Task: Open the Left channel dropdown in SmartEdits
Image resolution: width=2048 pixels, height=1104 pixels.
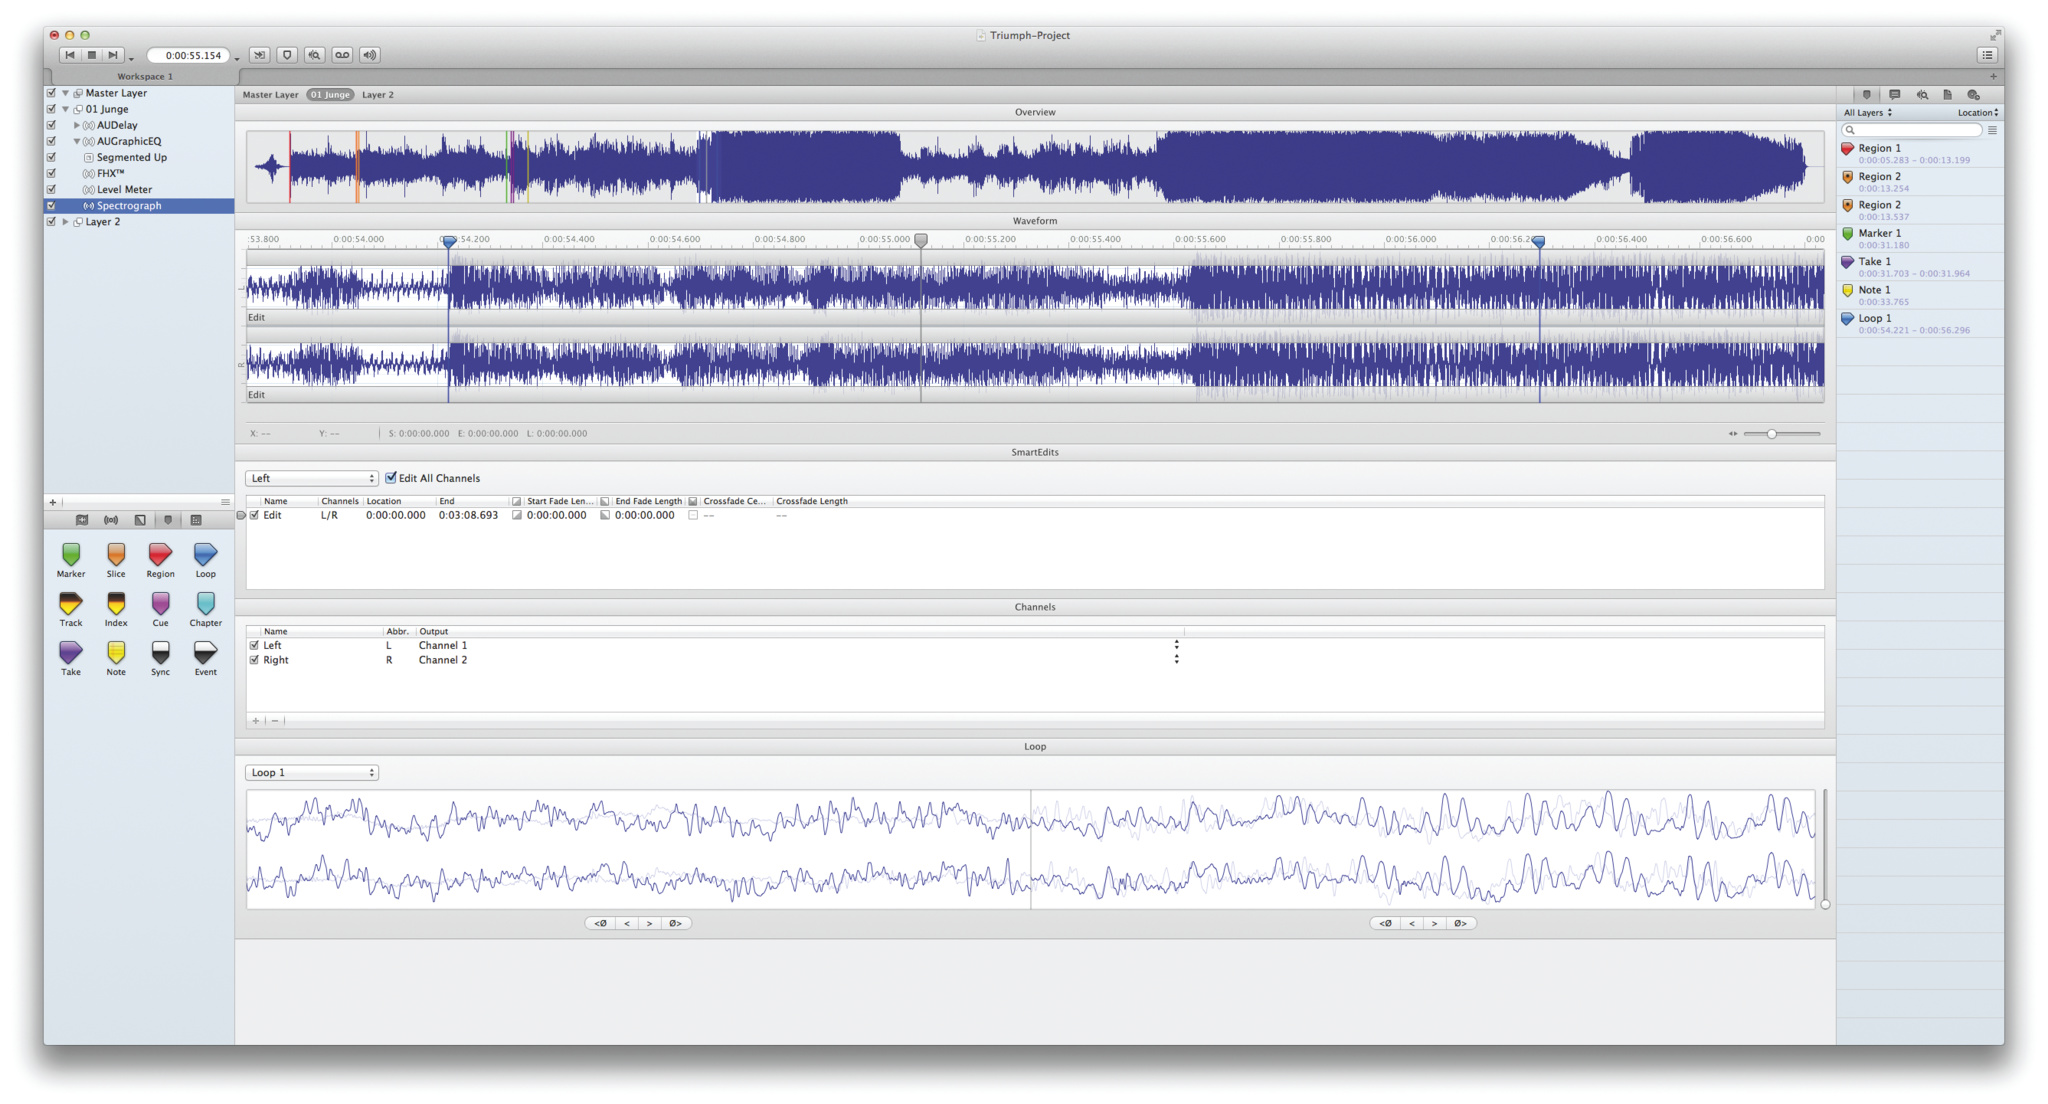Action: 311,478
